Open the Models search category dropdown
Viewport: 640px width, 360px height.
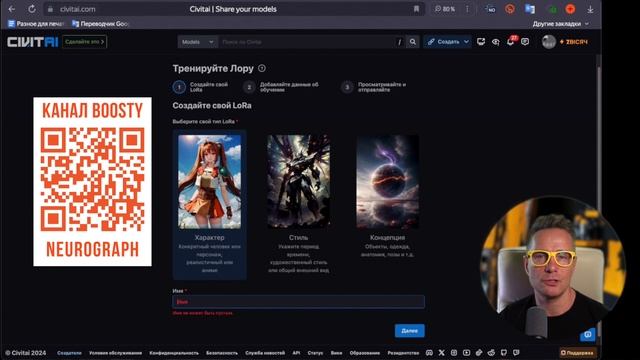tap(198, 42)
